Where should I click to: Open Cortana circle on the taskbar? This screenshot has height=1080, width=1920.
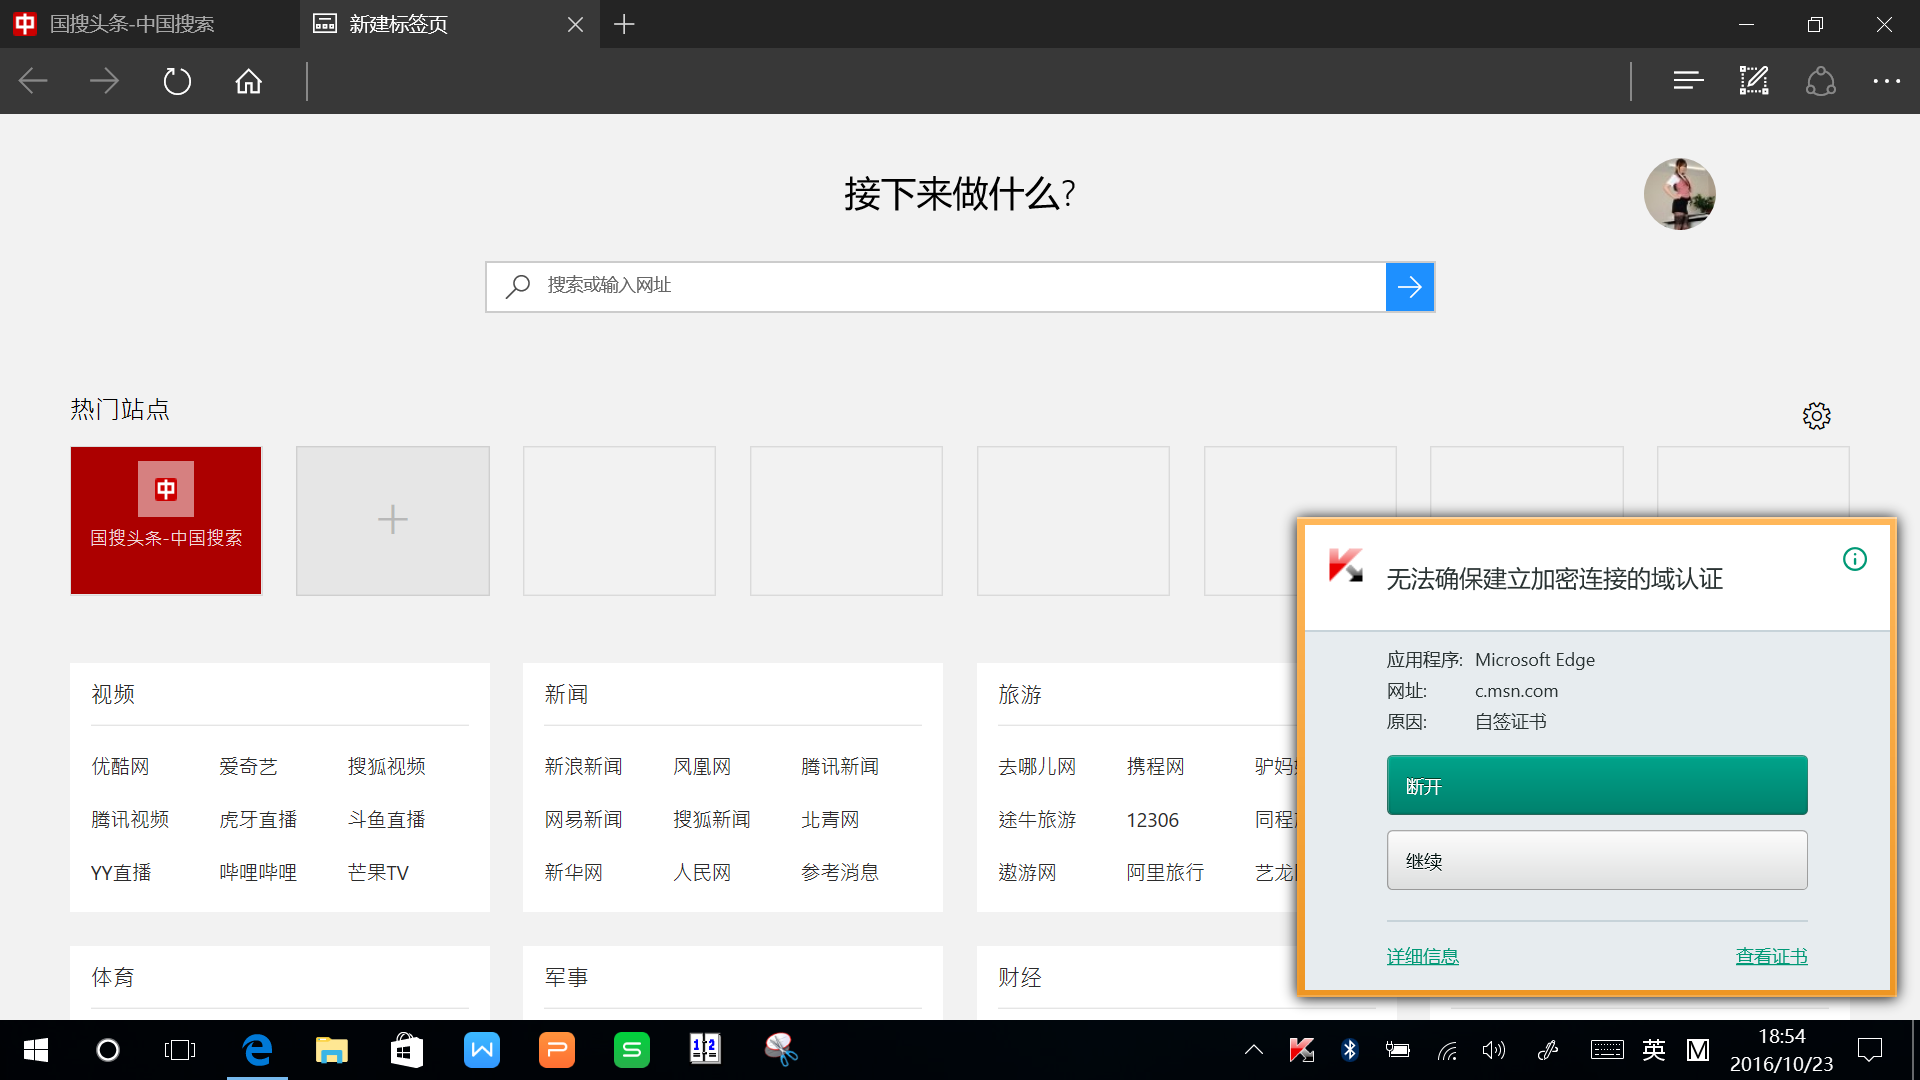click(108, 1050)
